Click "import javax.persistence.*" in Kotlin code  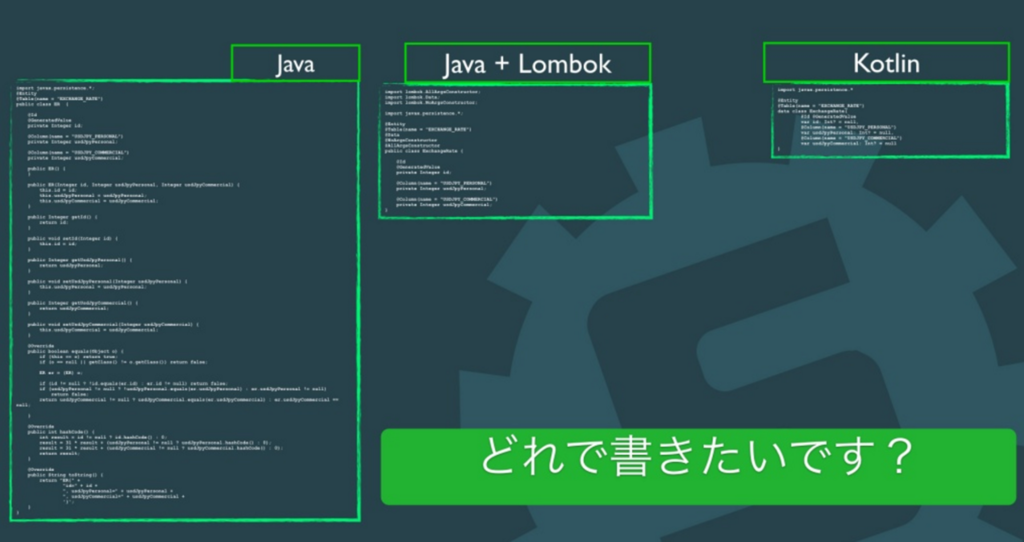pos(815,89)
